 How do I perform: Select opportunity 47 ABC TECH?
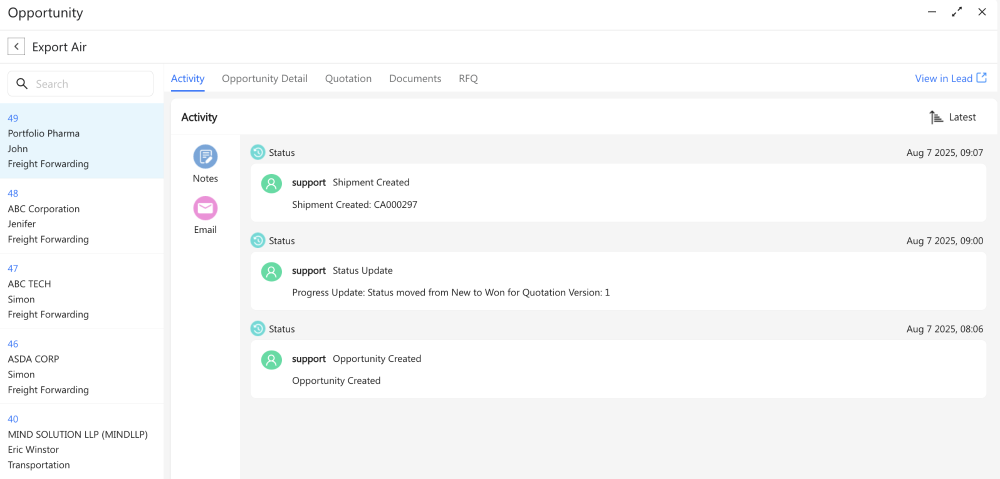(82, 291)
